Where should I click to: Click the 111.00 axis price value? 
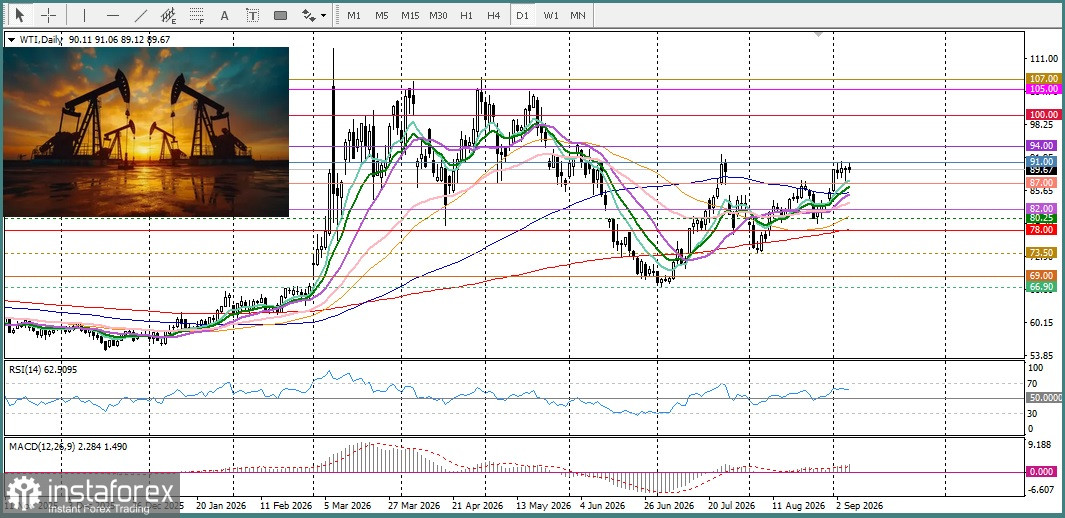tap(1044, 60)
